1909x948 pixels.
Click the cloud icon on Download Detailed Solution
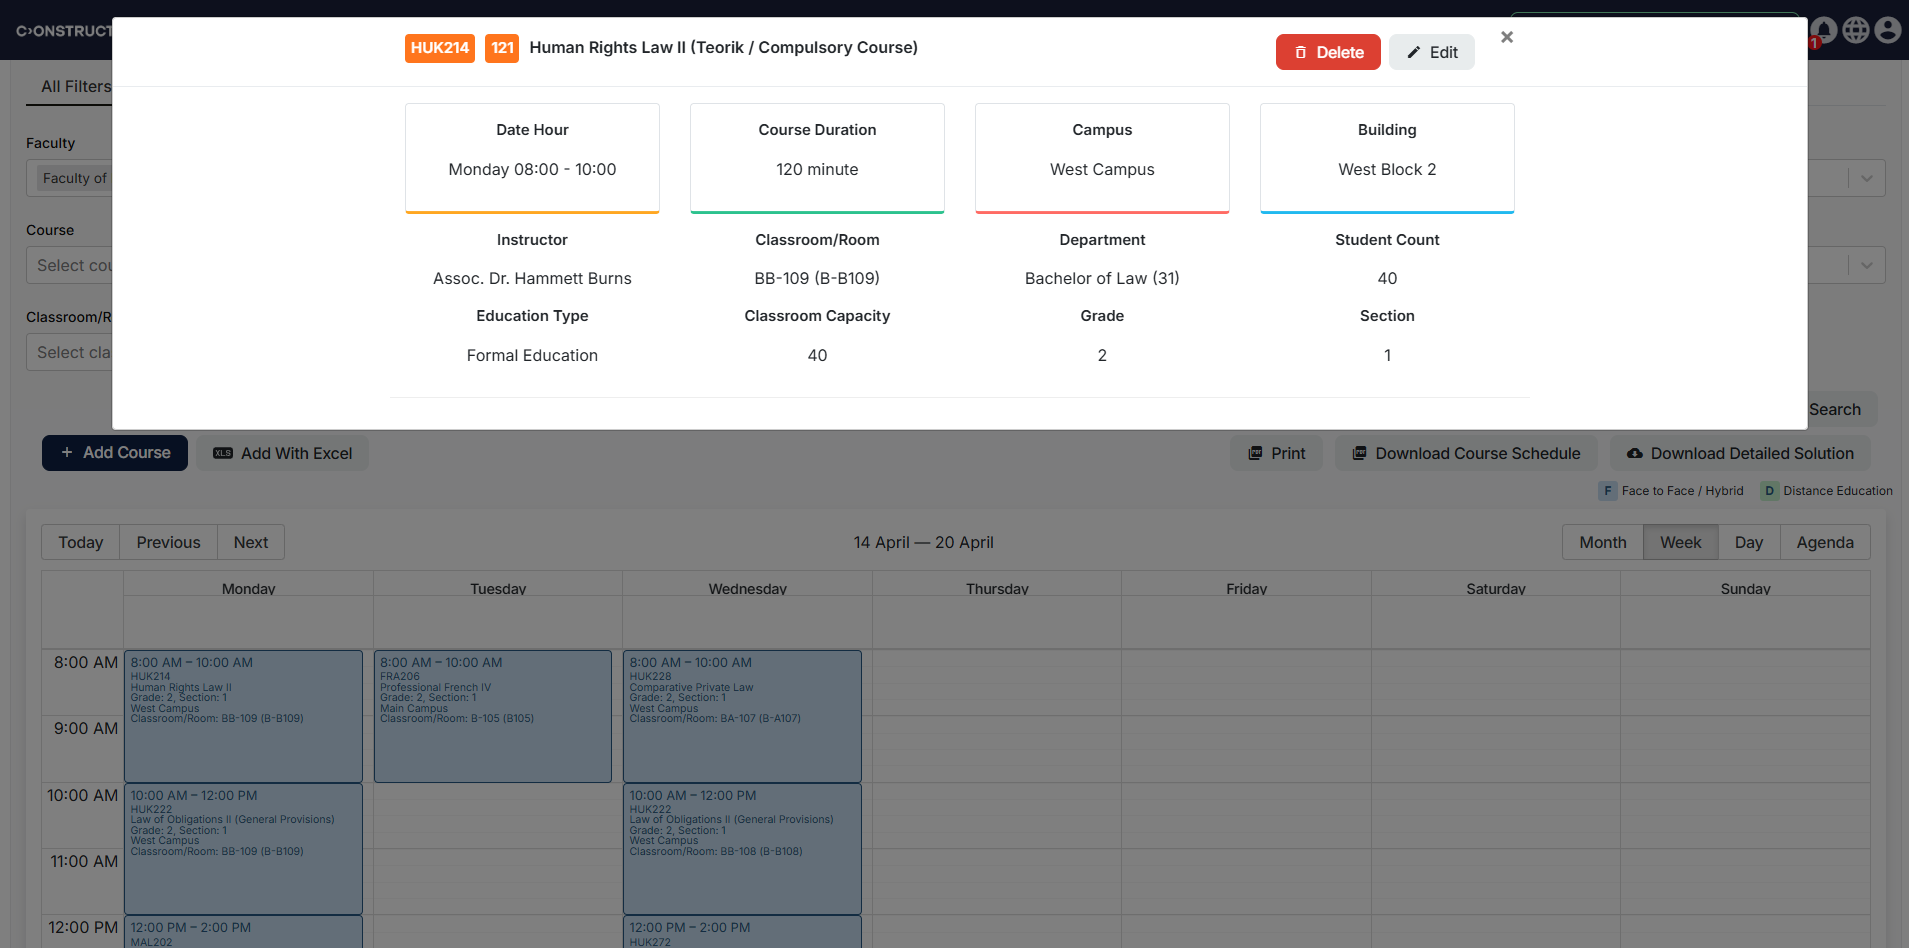(x=1634, y=453)
